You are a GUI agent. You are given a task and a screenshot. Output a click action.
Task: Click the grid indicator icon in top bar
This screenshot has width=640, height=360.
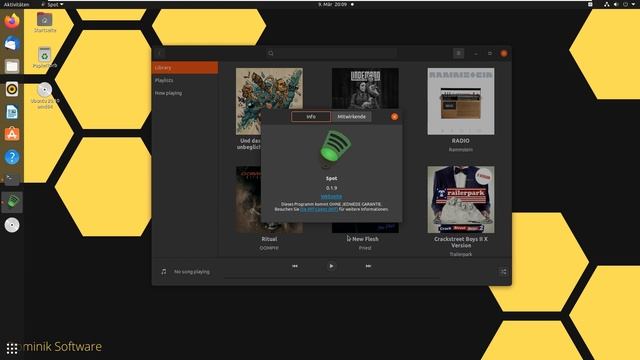[590, 4]
